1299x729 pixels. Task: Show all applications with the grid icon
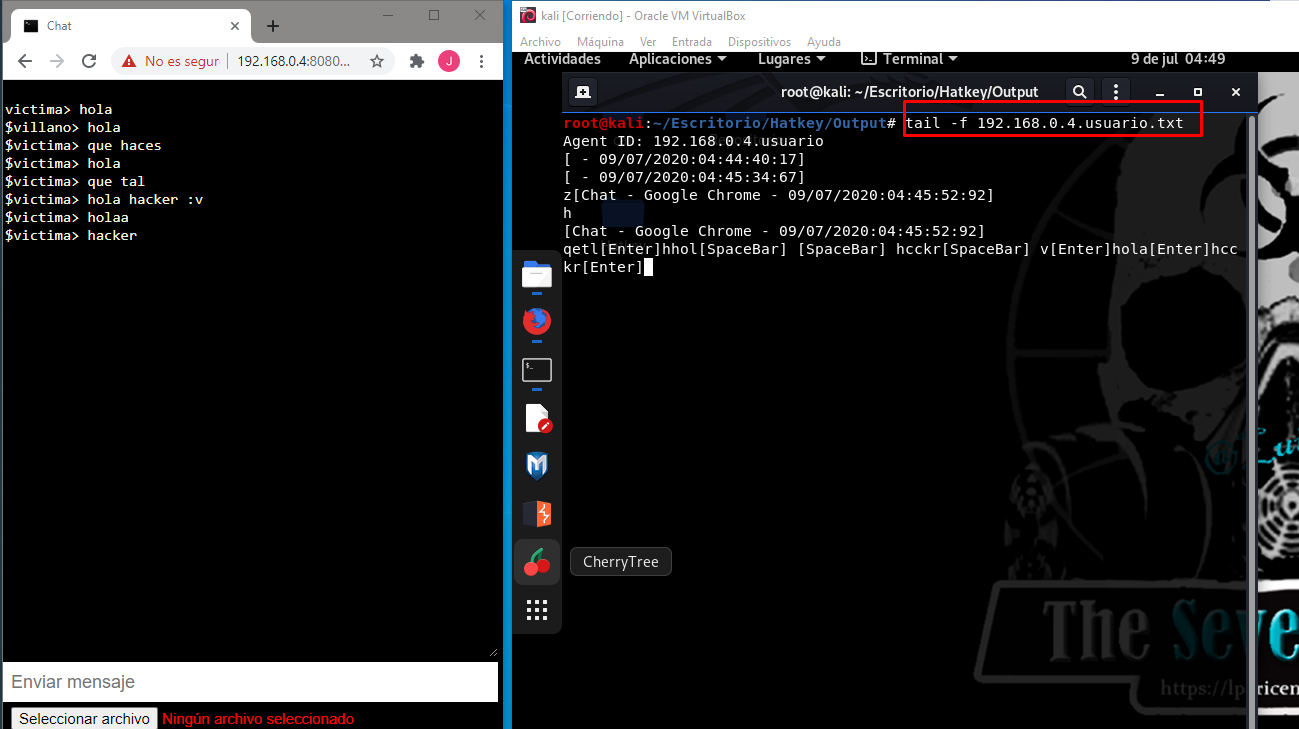click(x=537, y=609)
